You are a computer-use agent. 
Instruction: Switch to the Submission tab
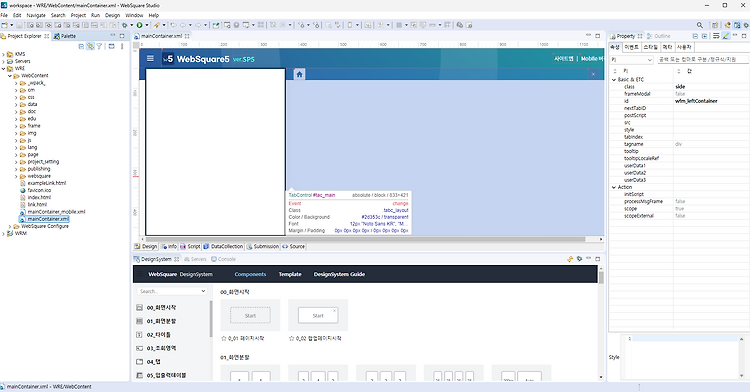(x=263, y=246)
